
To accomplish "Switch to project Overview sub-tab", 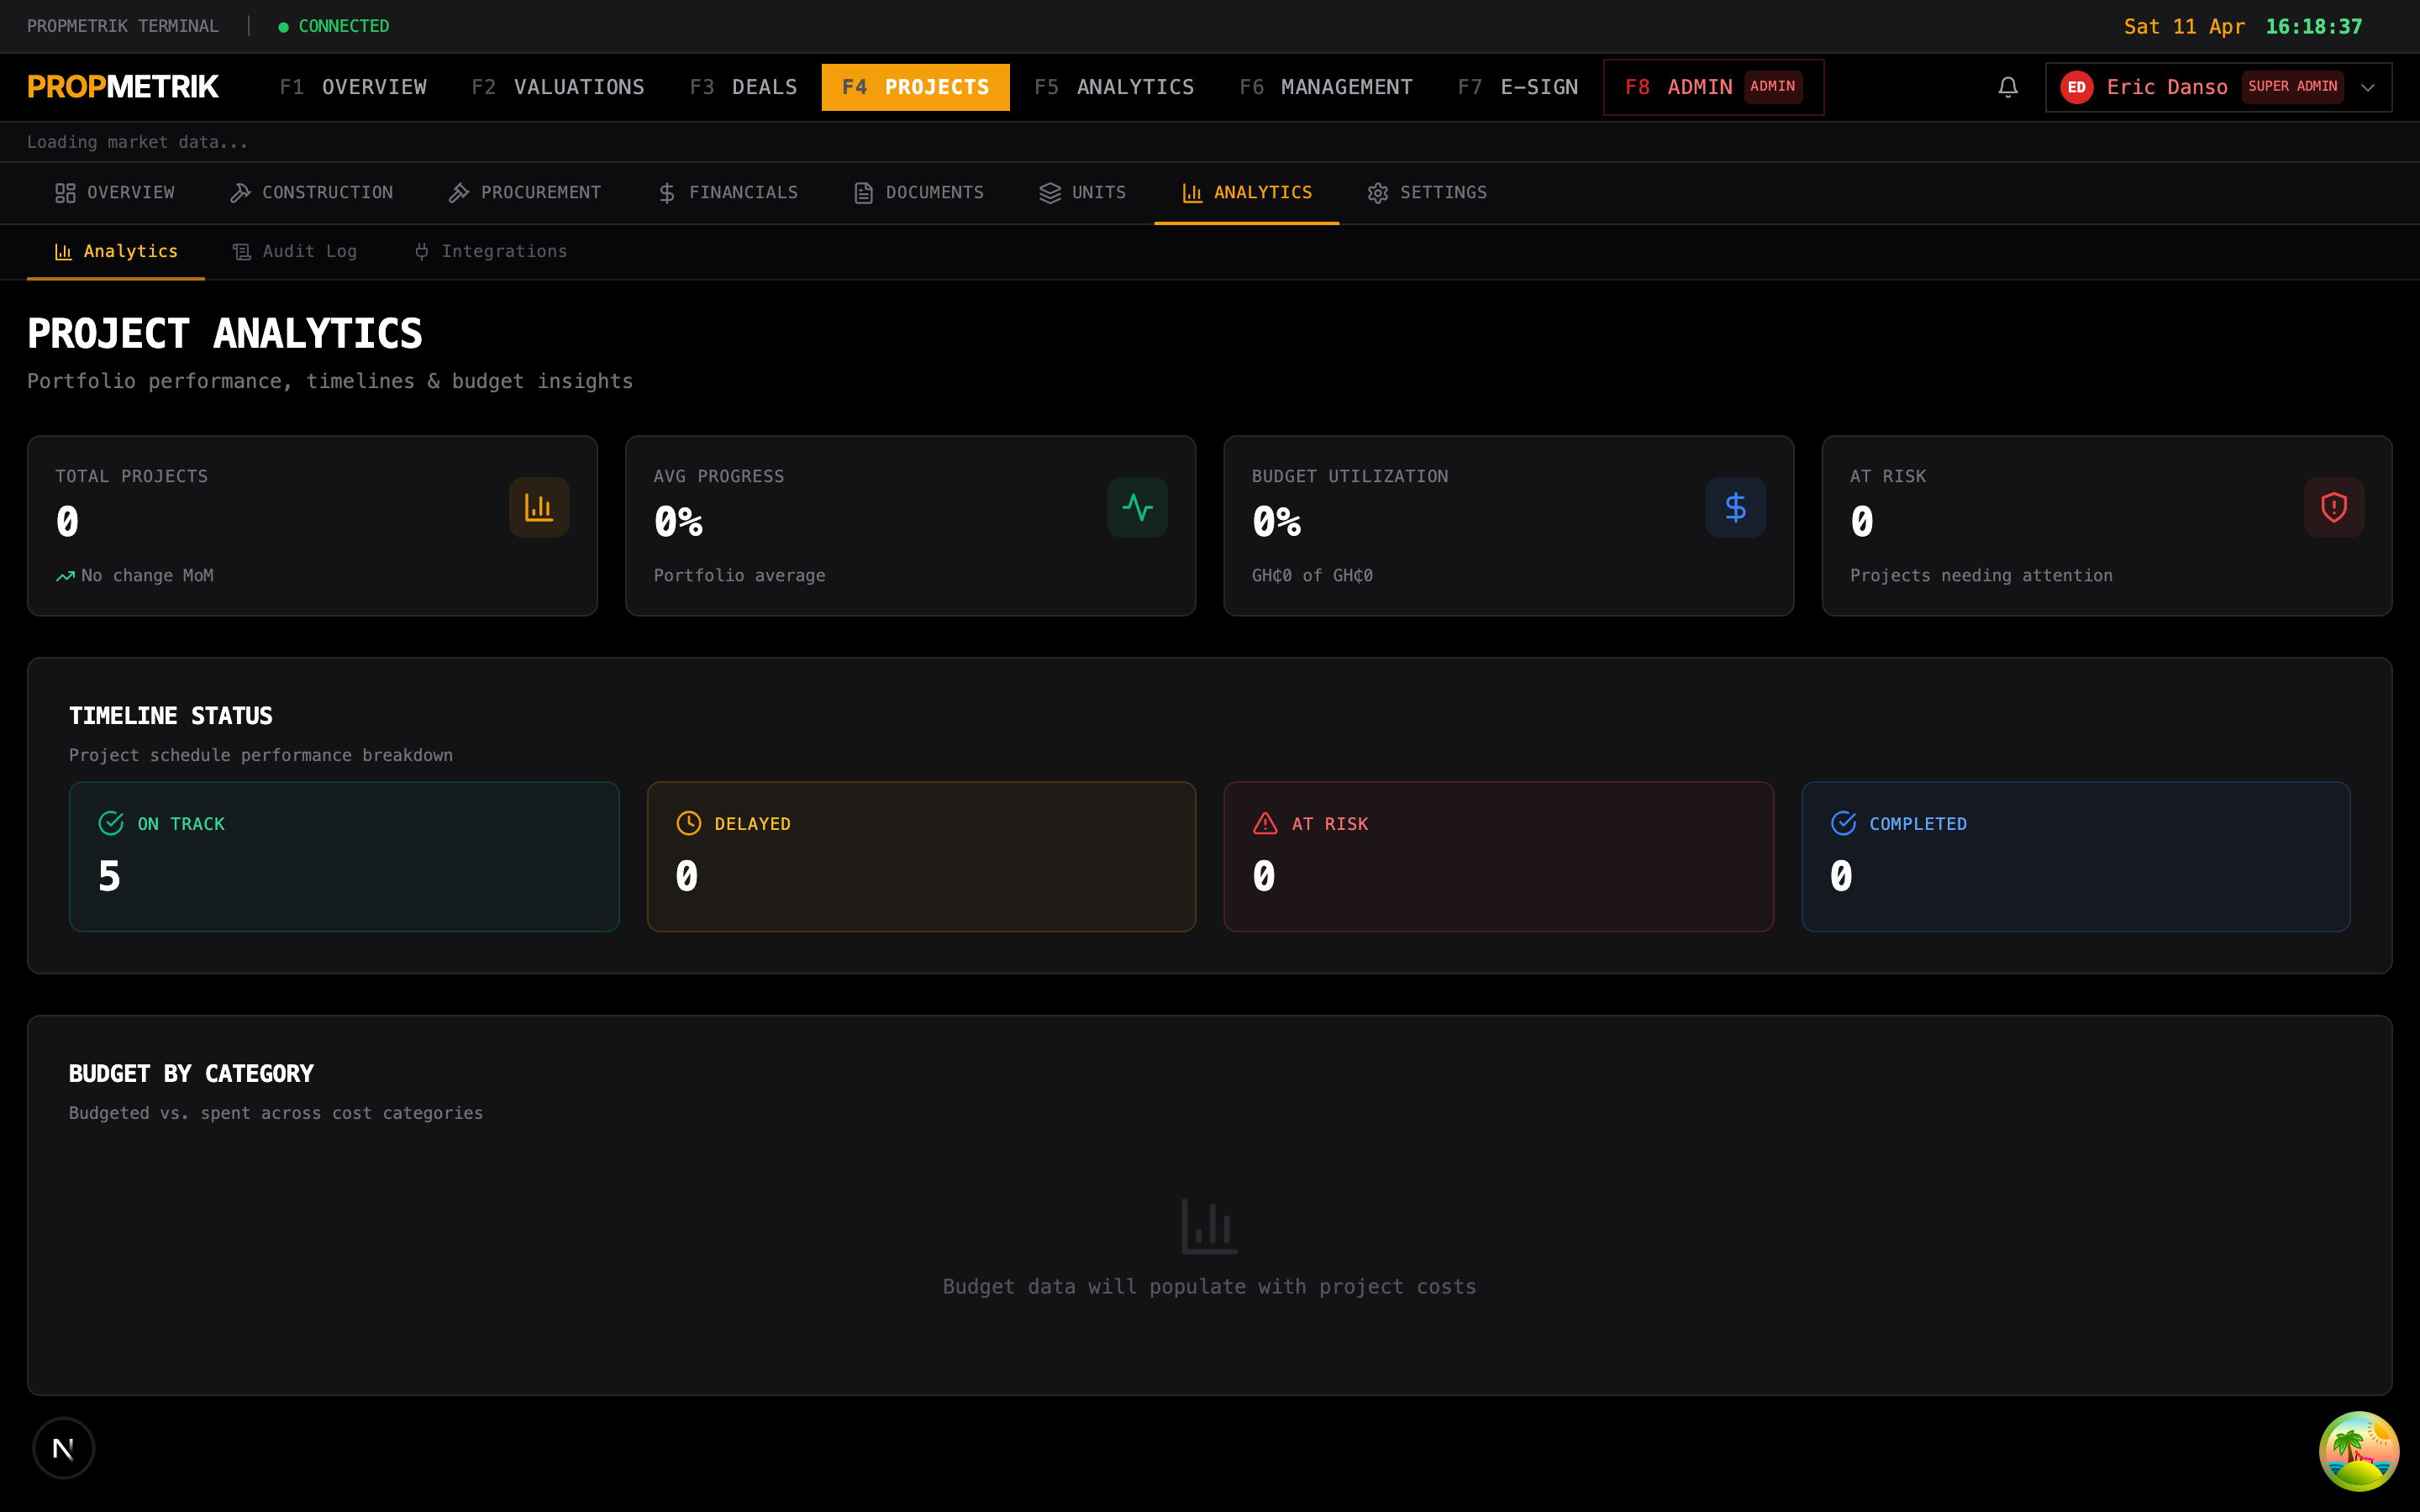I will coord(114,193).
